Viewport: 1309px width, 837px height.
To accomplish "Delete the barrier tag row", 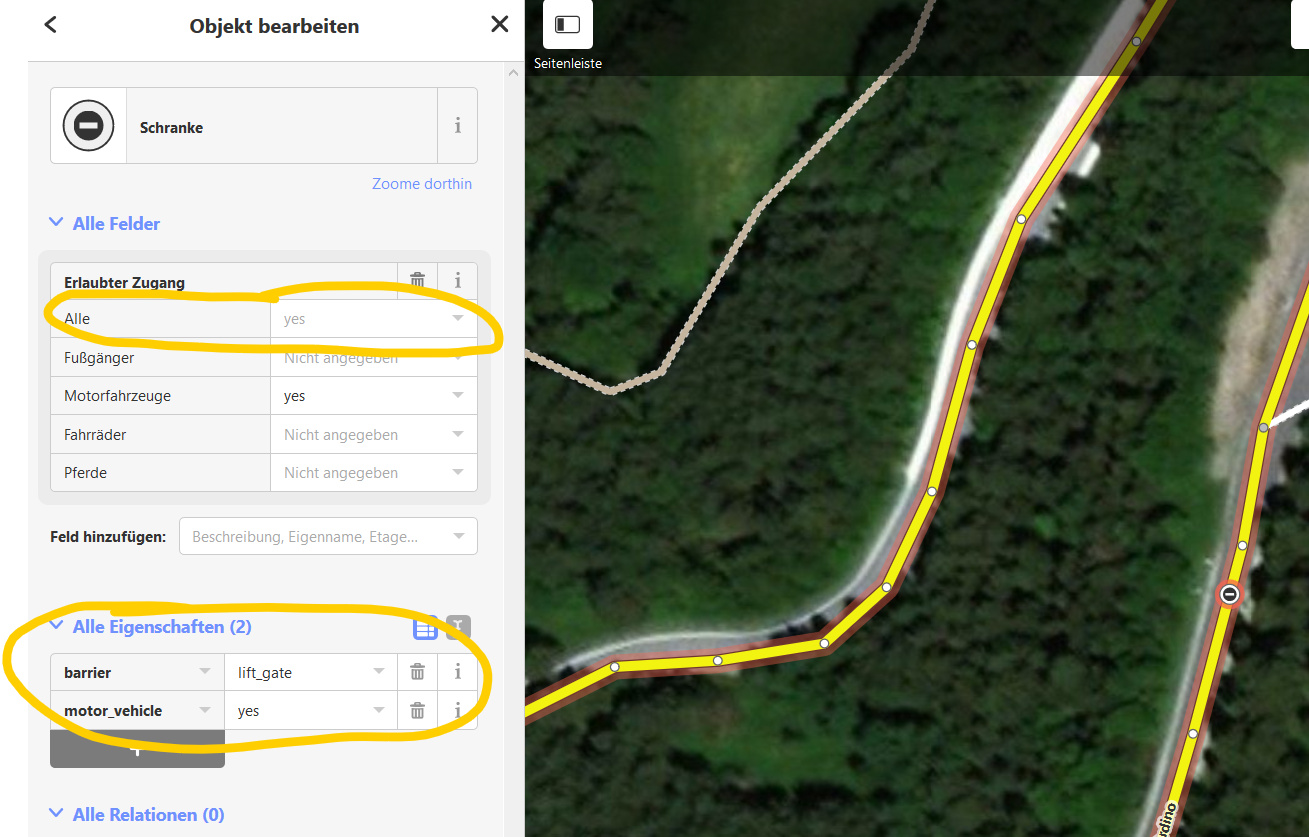I will 417,672.
